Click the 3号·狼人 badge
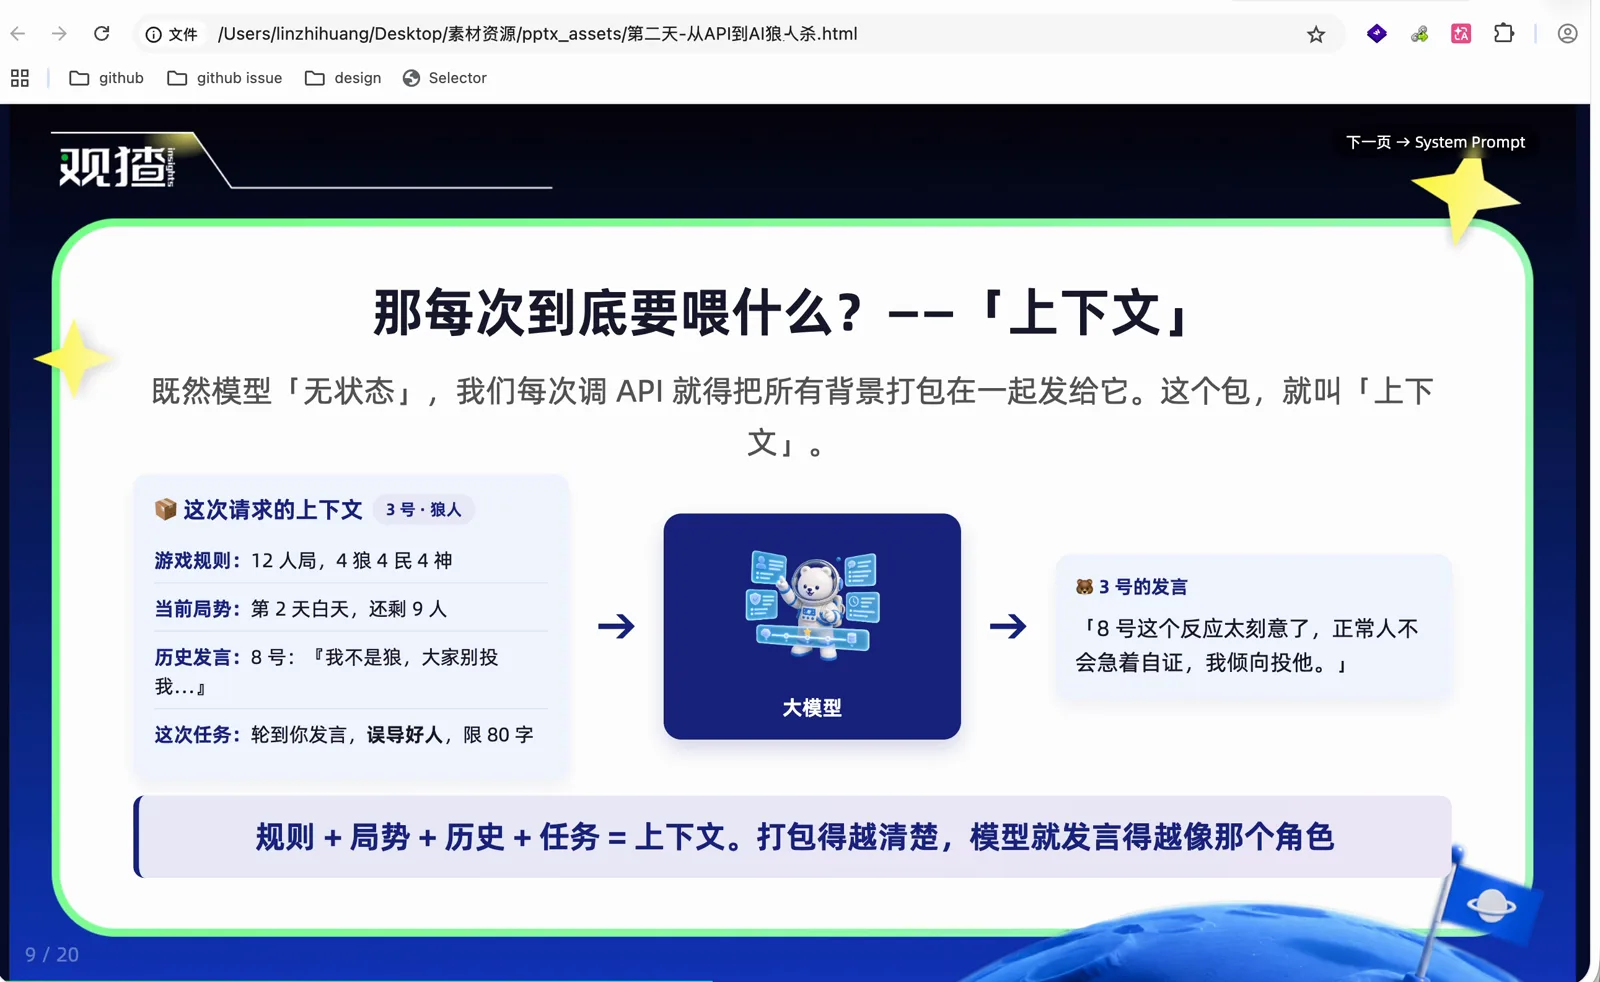This screenshot has height=982, width=1600. [x=424, y=510]
